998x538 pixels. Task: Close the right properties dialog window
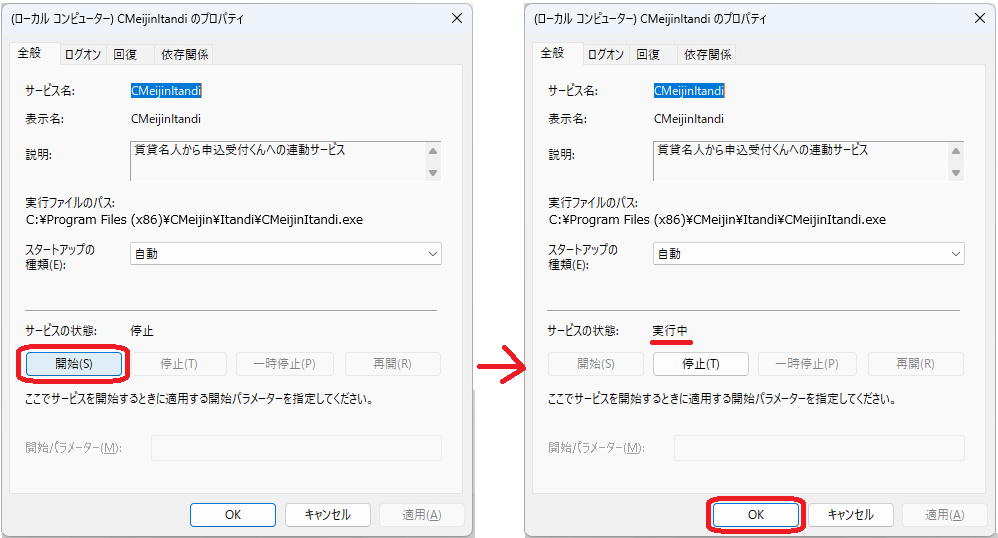980,18
